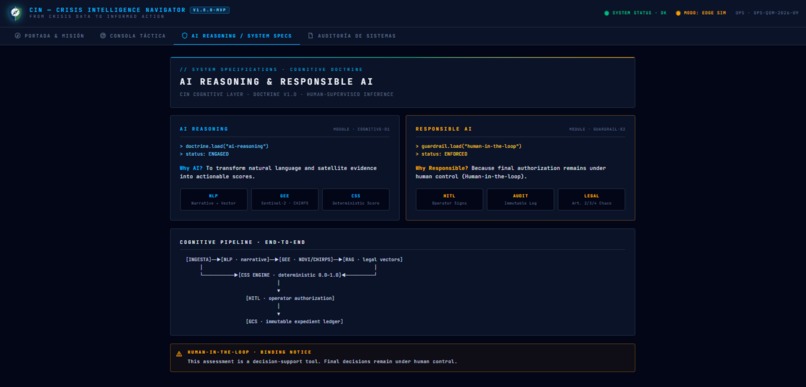Click the decision-support tool disclaimer sentence
This screenshot has height=387, width=806.
click(x=322, y=361)
